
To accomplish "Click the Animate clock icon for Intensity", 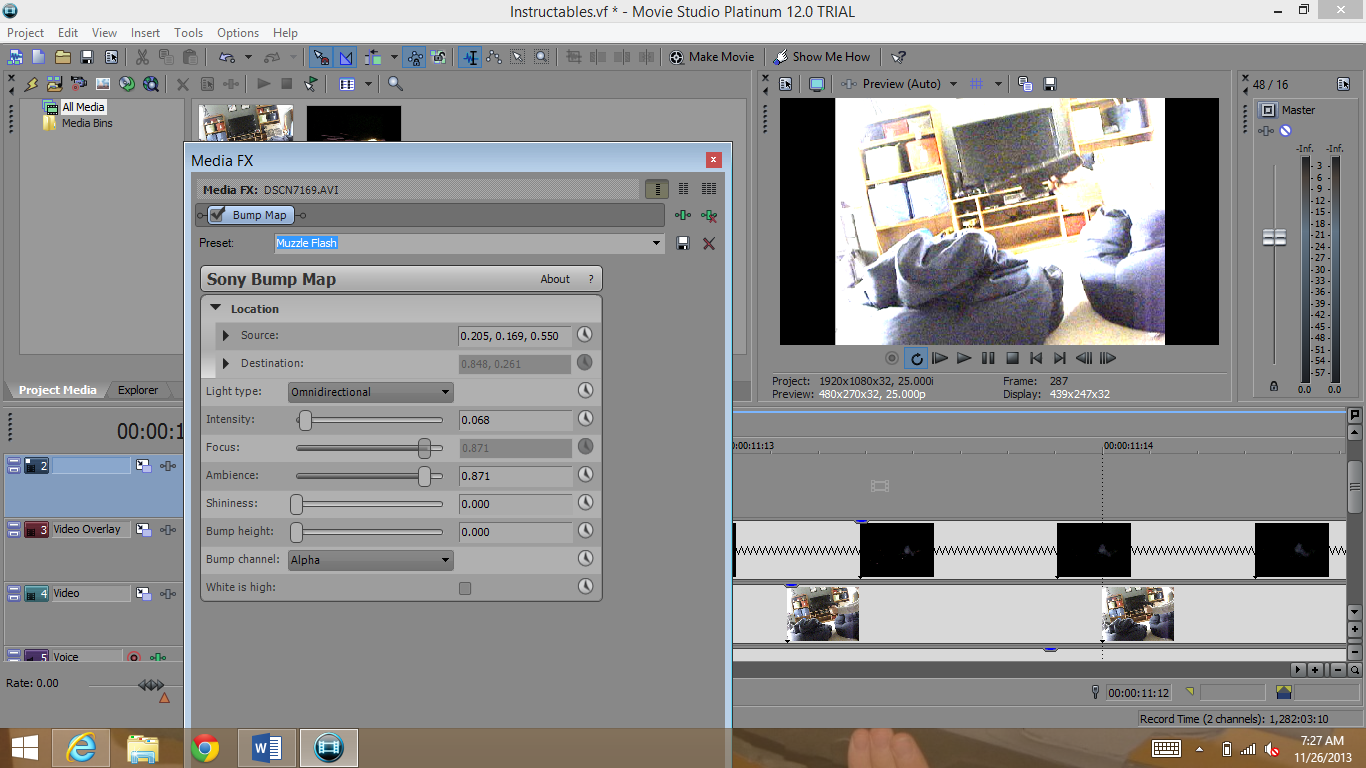I will coord(585,419).
